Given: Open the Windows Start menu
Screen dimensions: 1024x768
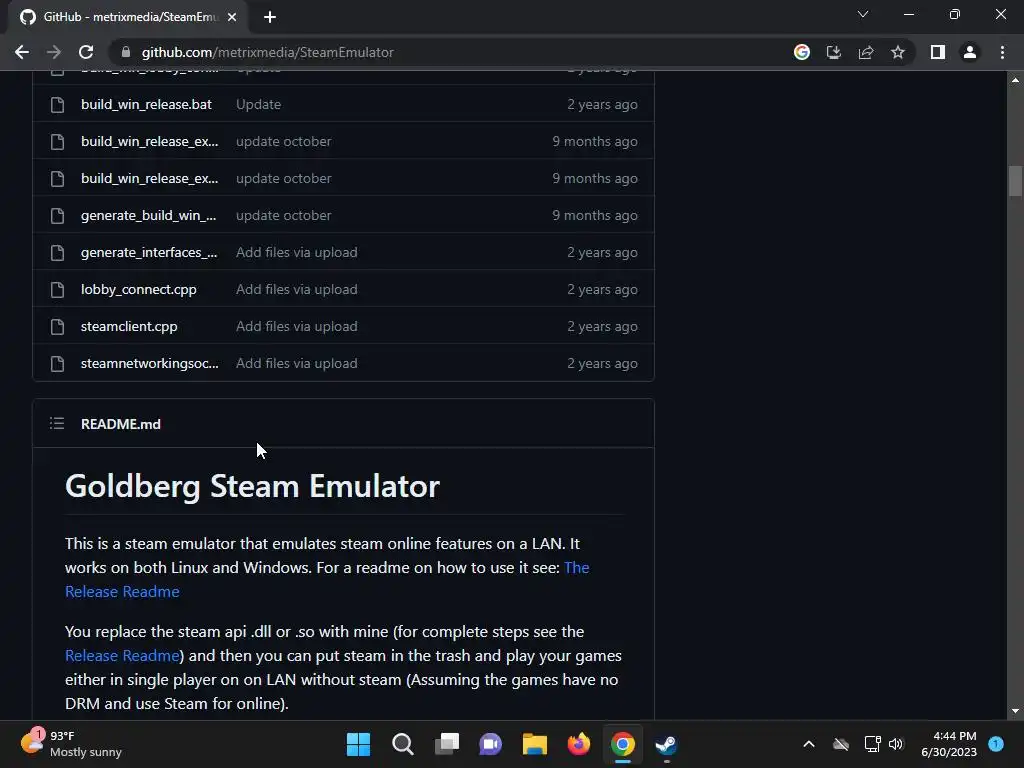Looking at the screenshot, I should [x=358, y=744].
